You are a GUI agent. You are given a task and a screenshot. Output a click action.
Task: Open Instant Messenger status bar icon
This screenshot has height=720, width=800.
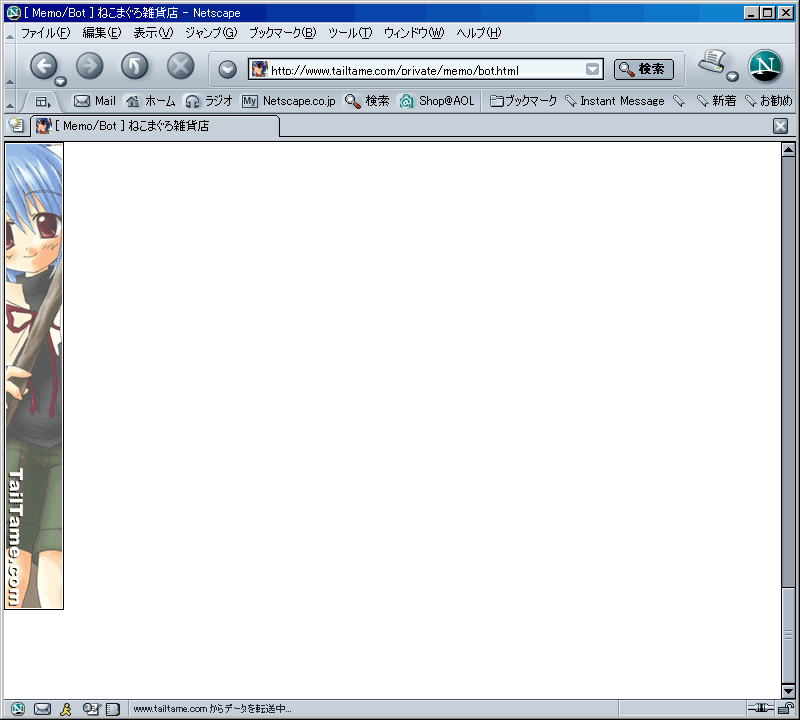[x=66, y=708]
